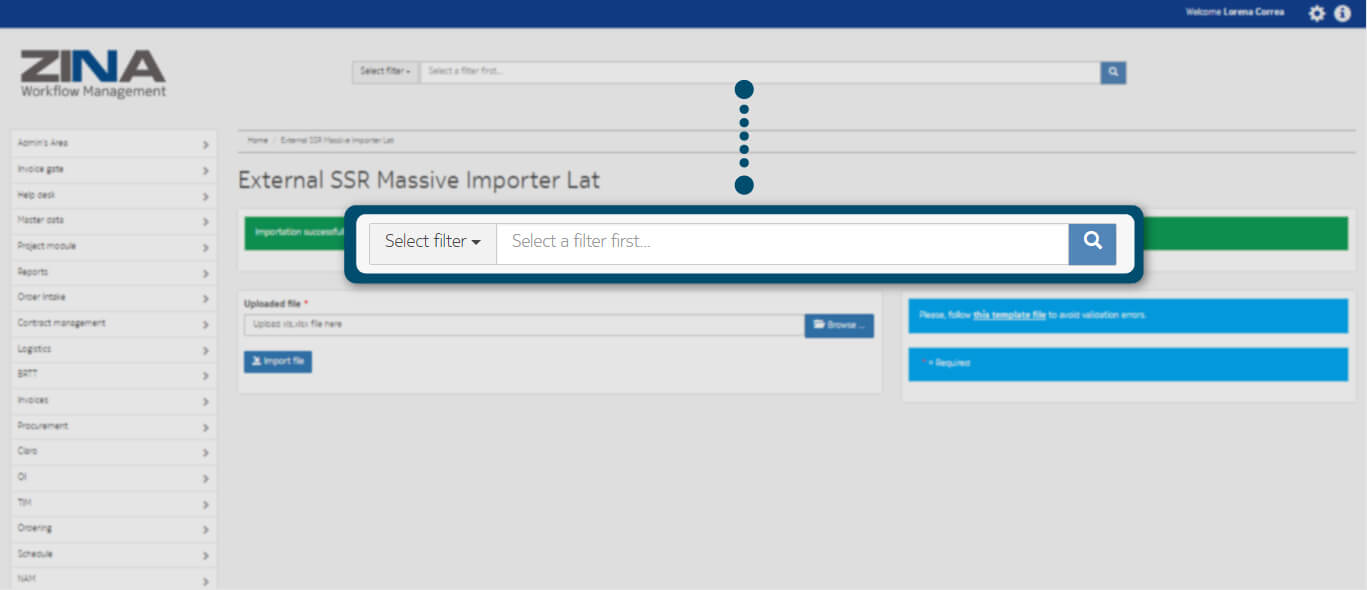Image resolution: width=1367 pixels, height=590 pixels.
Task: Expand the Help desk chevron
Action: pos(205,196)
